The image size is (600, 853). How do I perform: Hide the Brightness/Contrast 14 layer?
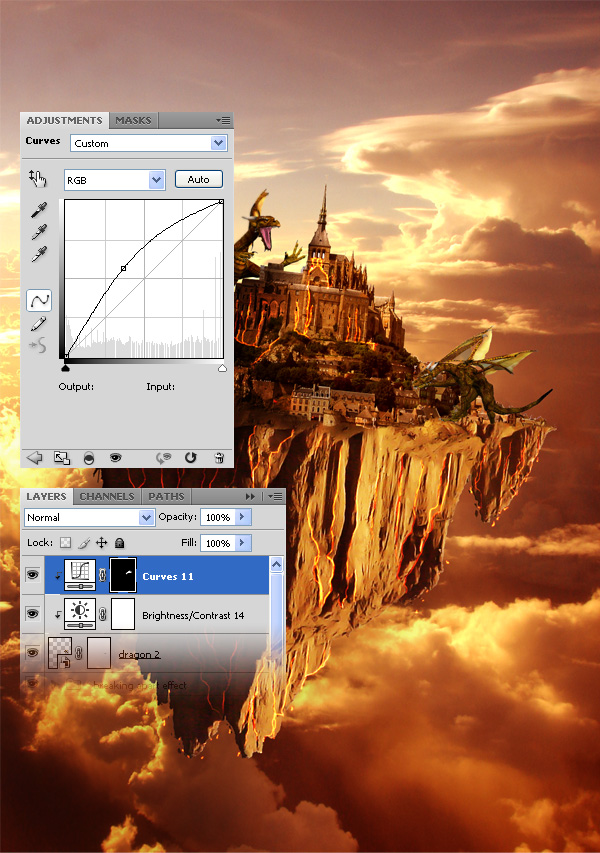pos(33,614)
